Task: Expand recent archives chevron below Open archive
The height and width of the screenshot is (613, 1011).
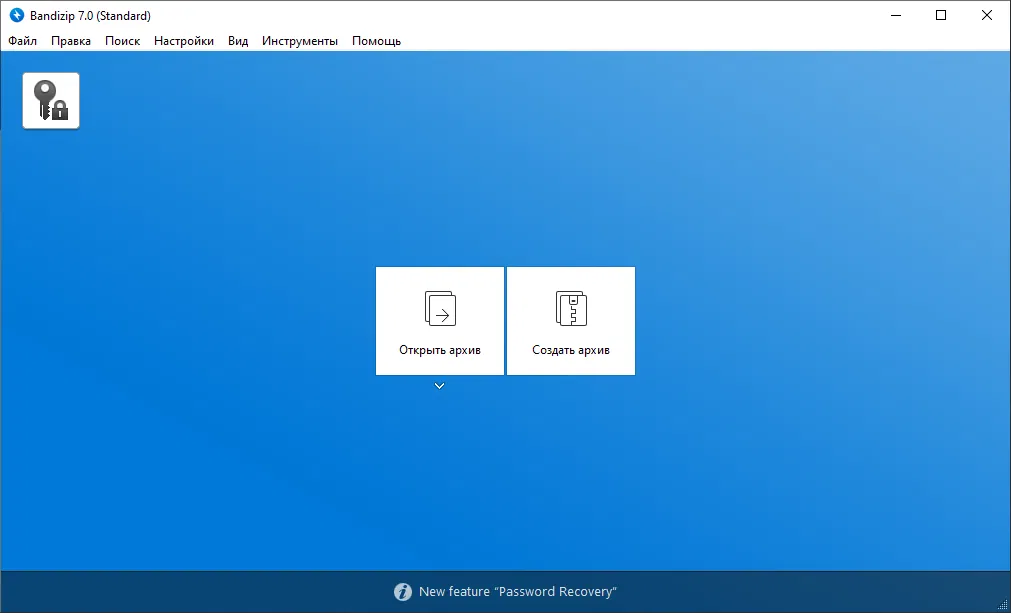Action: pos(439,386)
